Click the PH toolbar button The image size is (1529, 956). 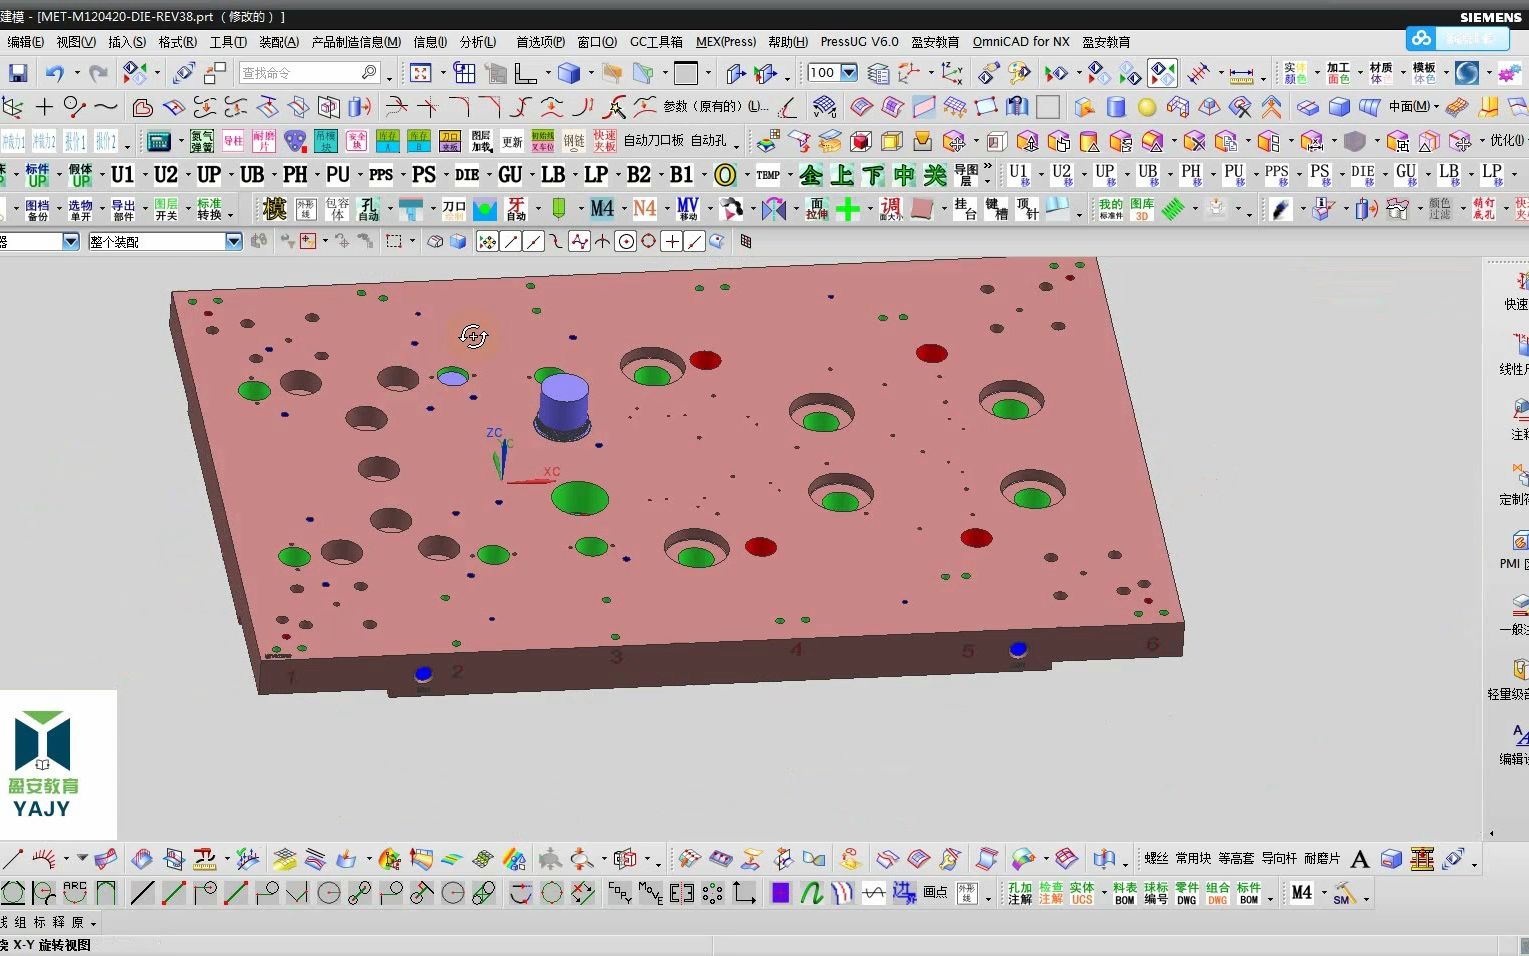pyautogui.click(x=295, y=175)
